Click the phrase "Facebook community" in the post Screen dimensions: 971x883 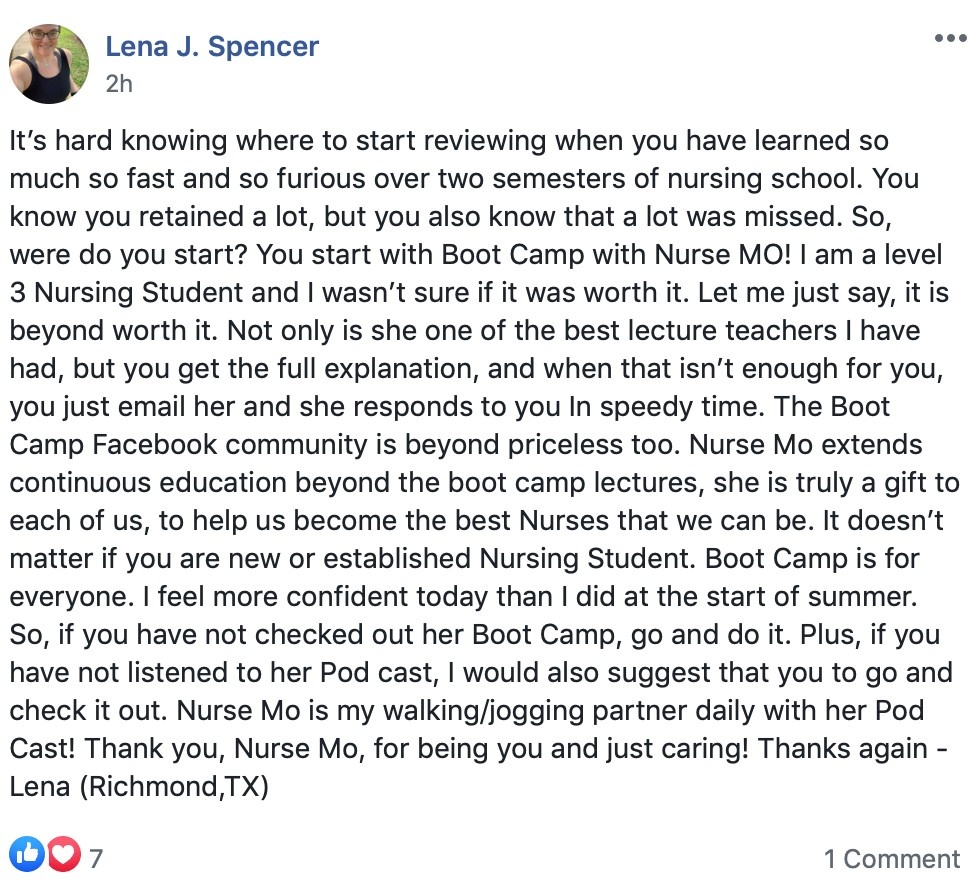(233, 444)
